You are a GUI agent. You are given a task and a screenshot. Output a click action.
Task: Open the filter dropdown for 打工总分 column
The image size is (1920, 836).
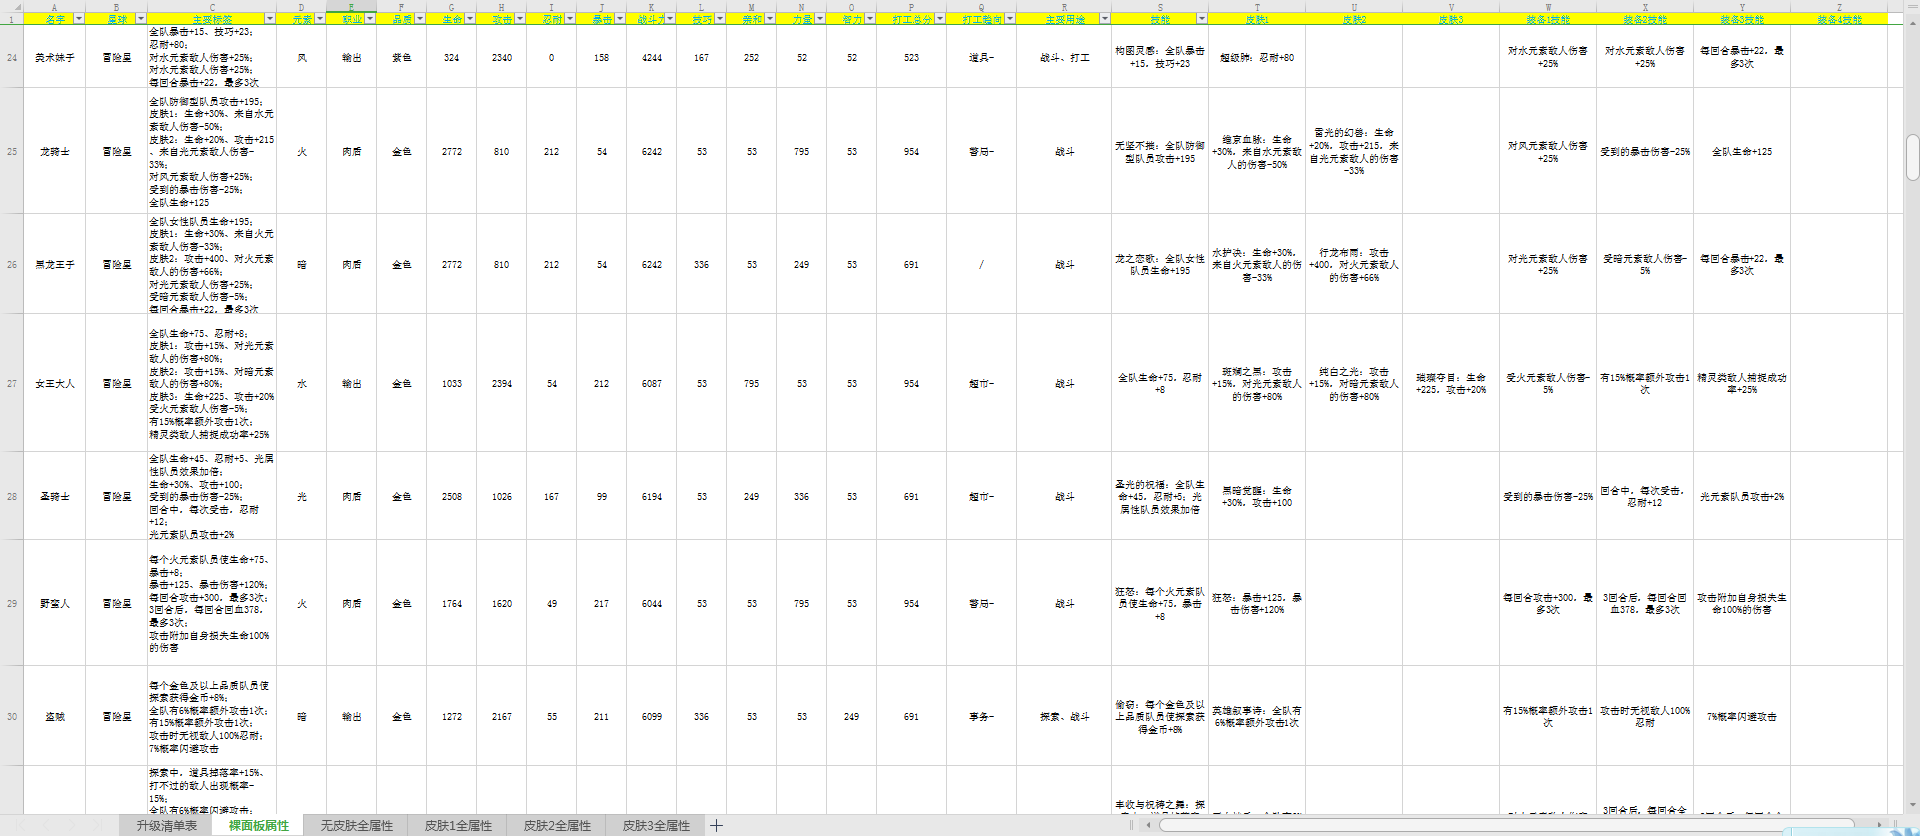pyautogui.click(x=939, y=19)
